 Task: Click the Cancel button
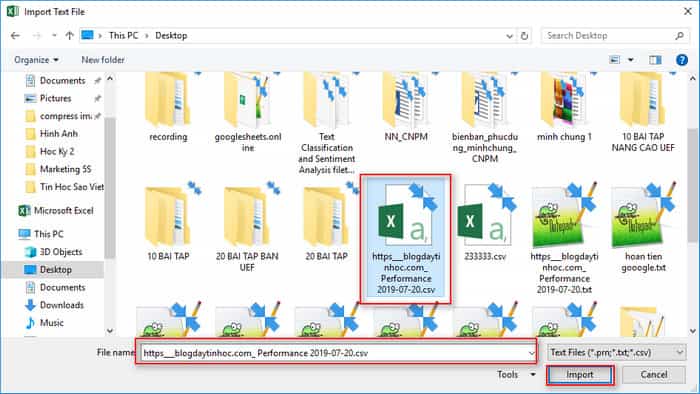654,375
